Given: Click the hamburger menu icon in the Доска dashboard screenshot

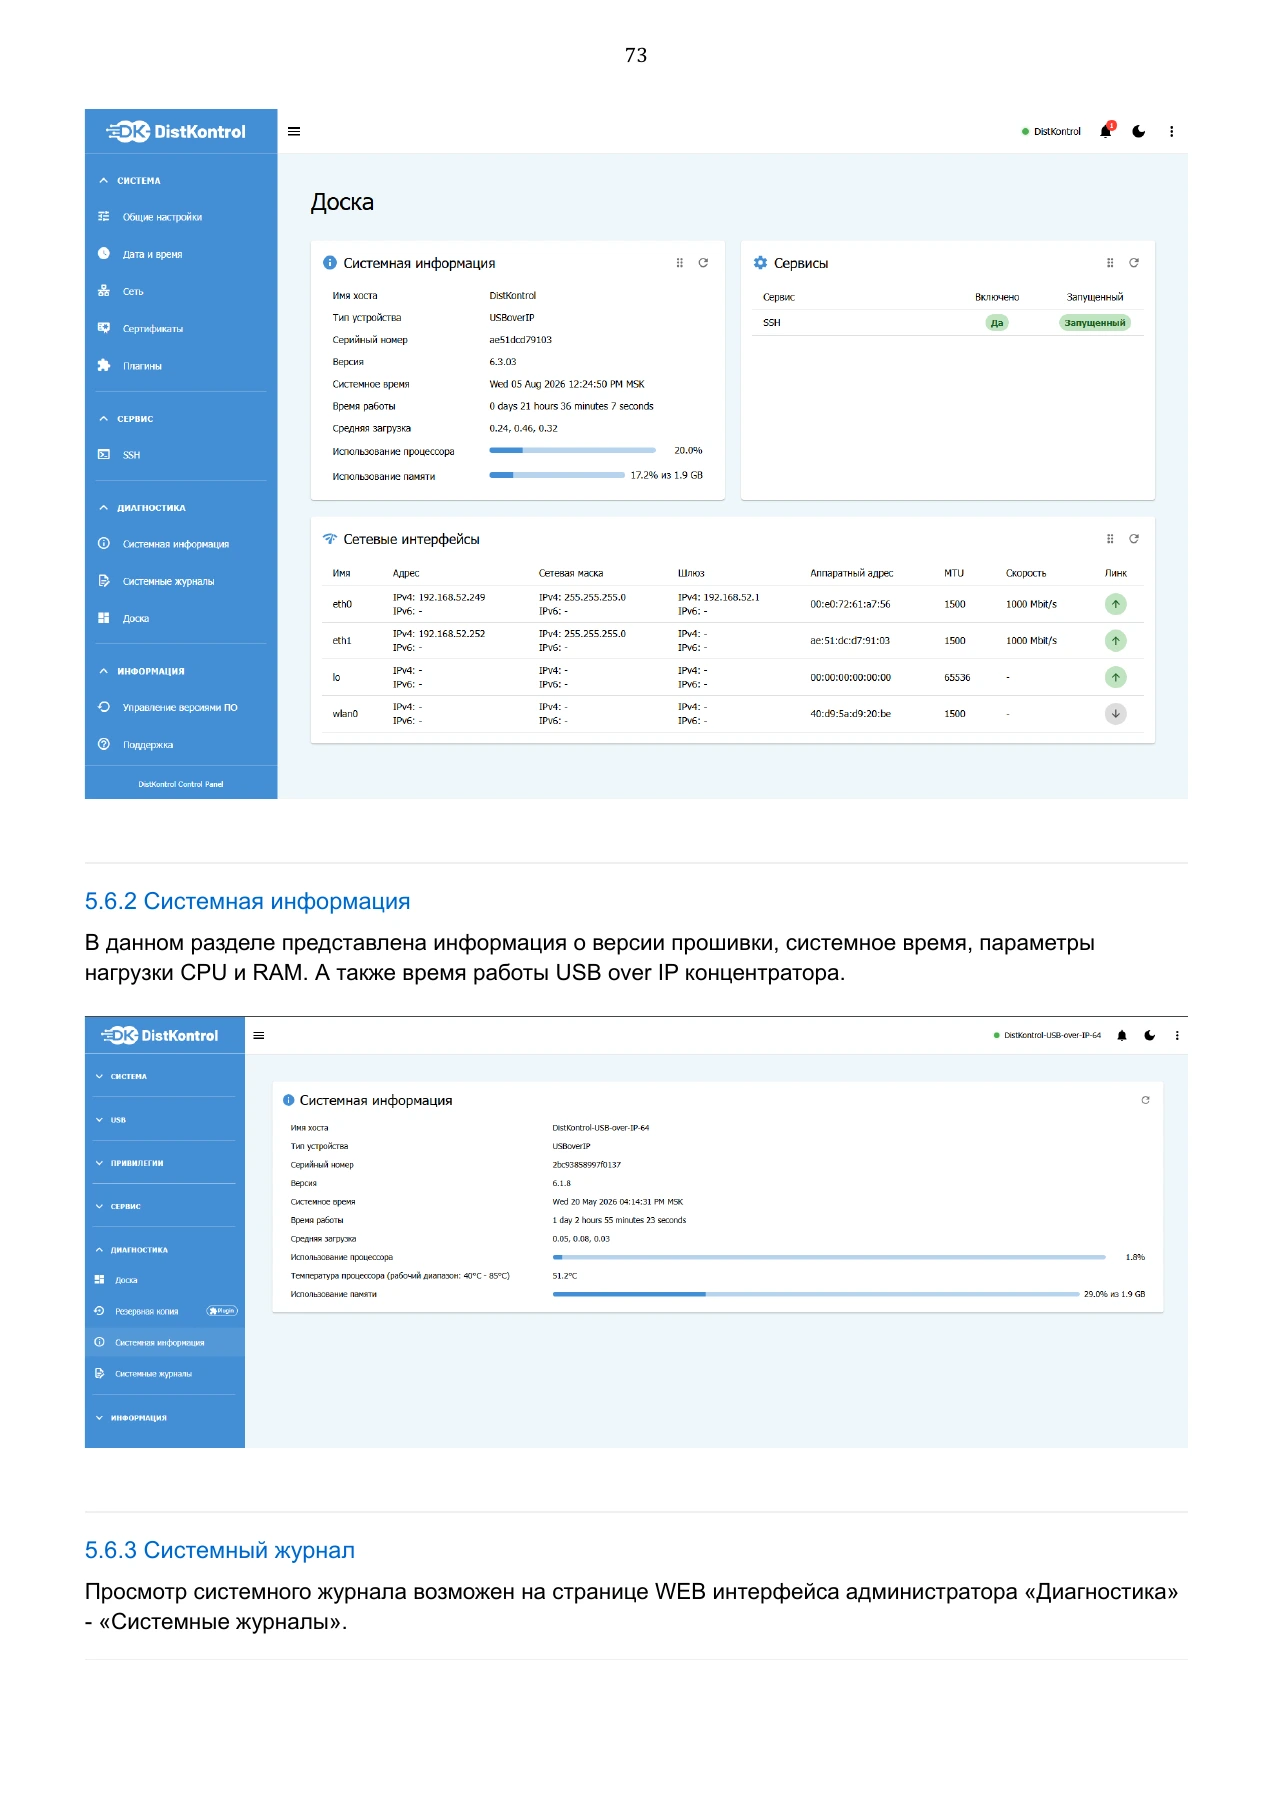Looking at the screenshot, I should [294, 131].
